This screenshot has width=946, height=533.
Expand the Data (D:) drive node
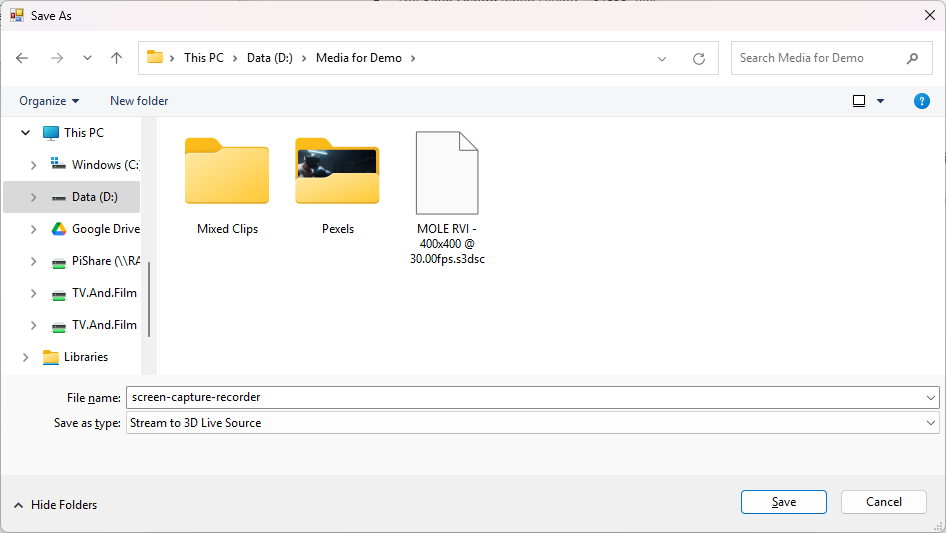tap(33, 197)
